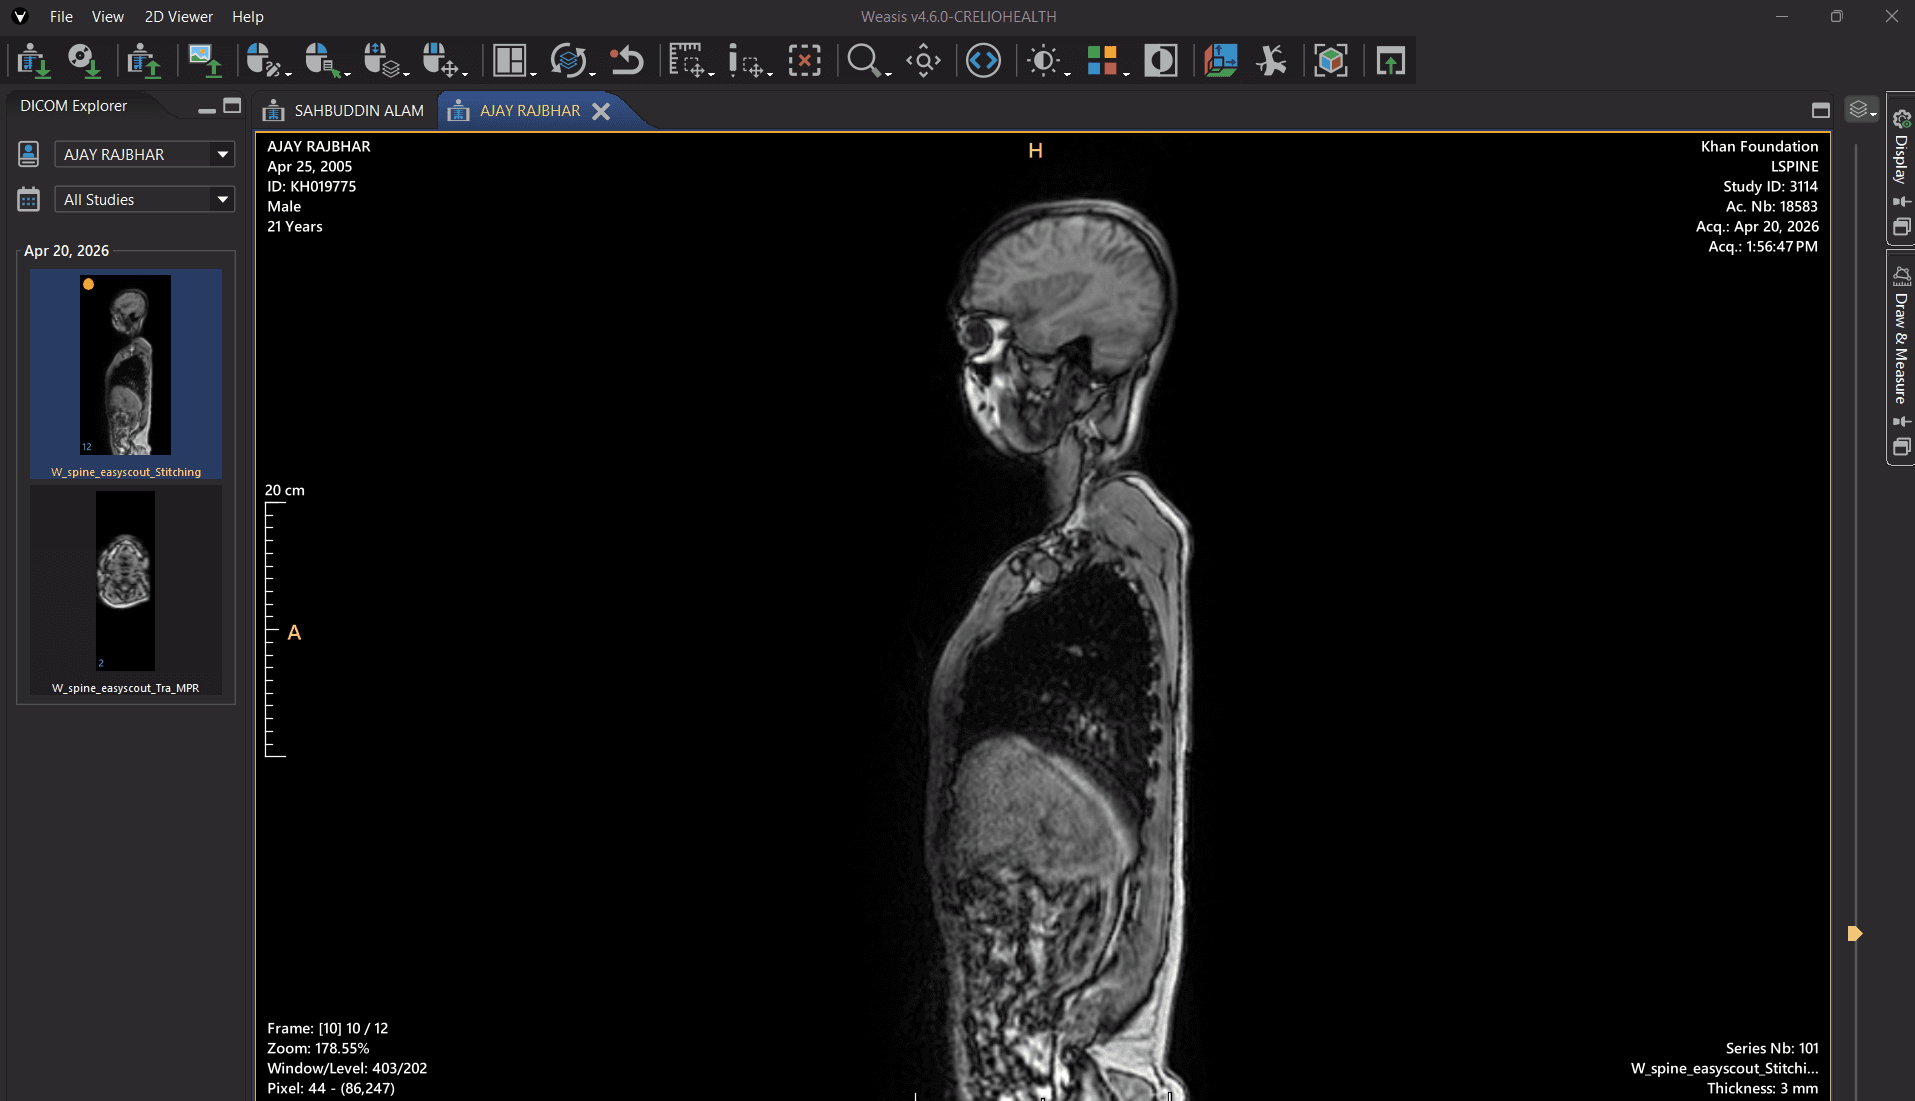
Task: Toggle the magnifying lens tool
Action: [x=924, y=61]
